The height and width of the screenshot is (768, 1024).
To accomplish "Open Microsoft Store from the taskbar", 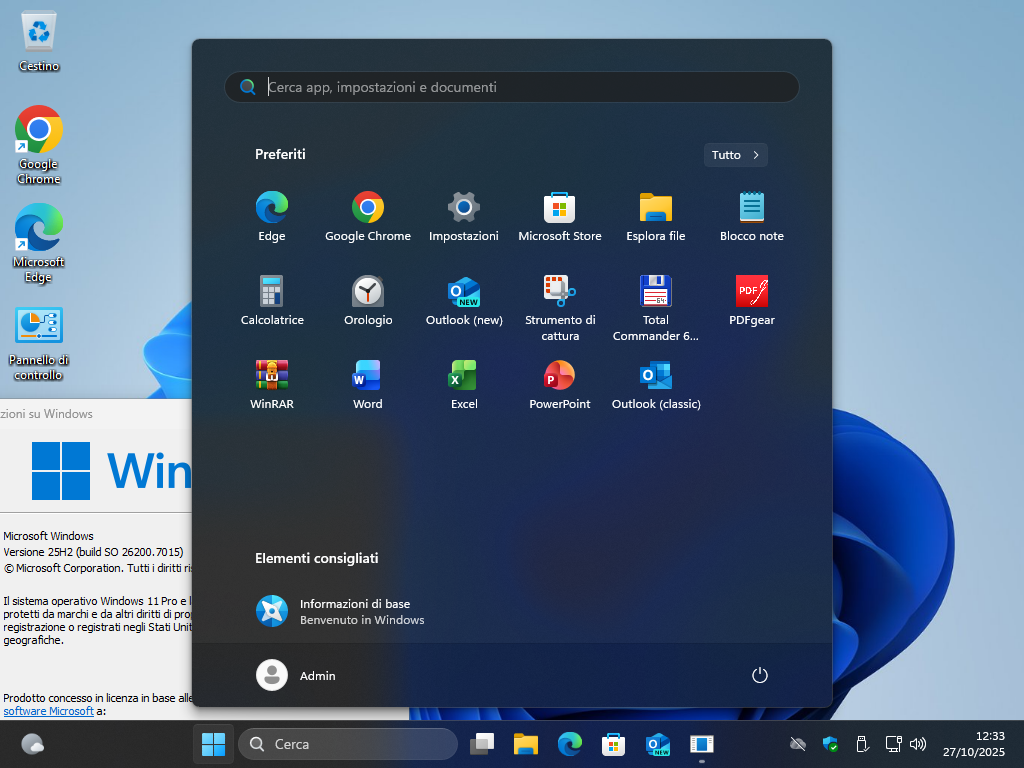I will click(613, 744).
